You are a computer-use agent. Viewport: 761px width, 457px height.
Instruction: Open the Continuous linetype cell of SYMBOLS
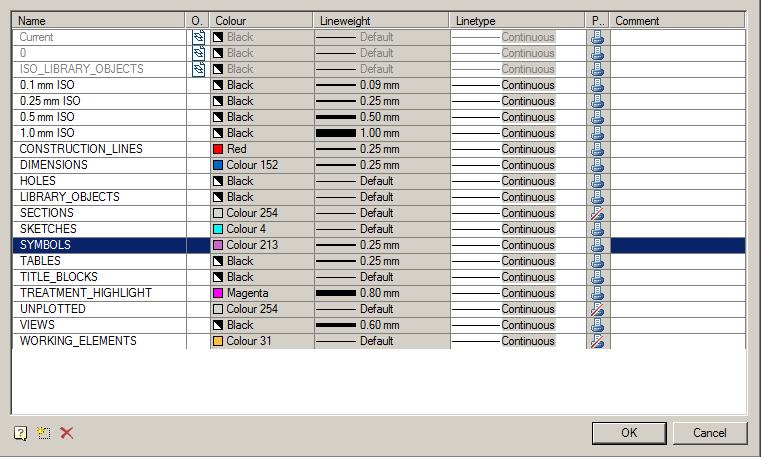point(518,245)
